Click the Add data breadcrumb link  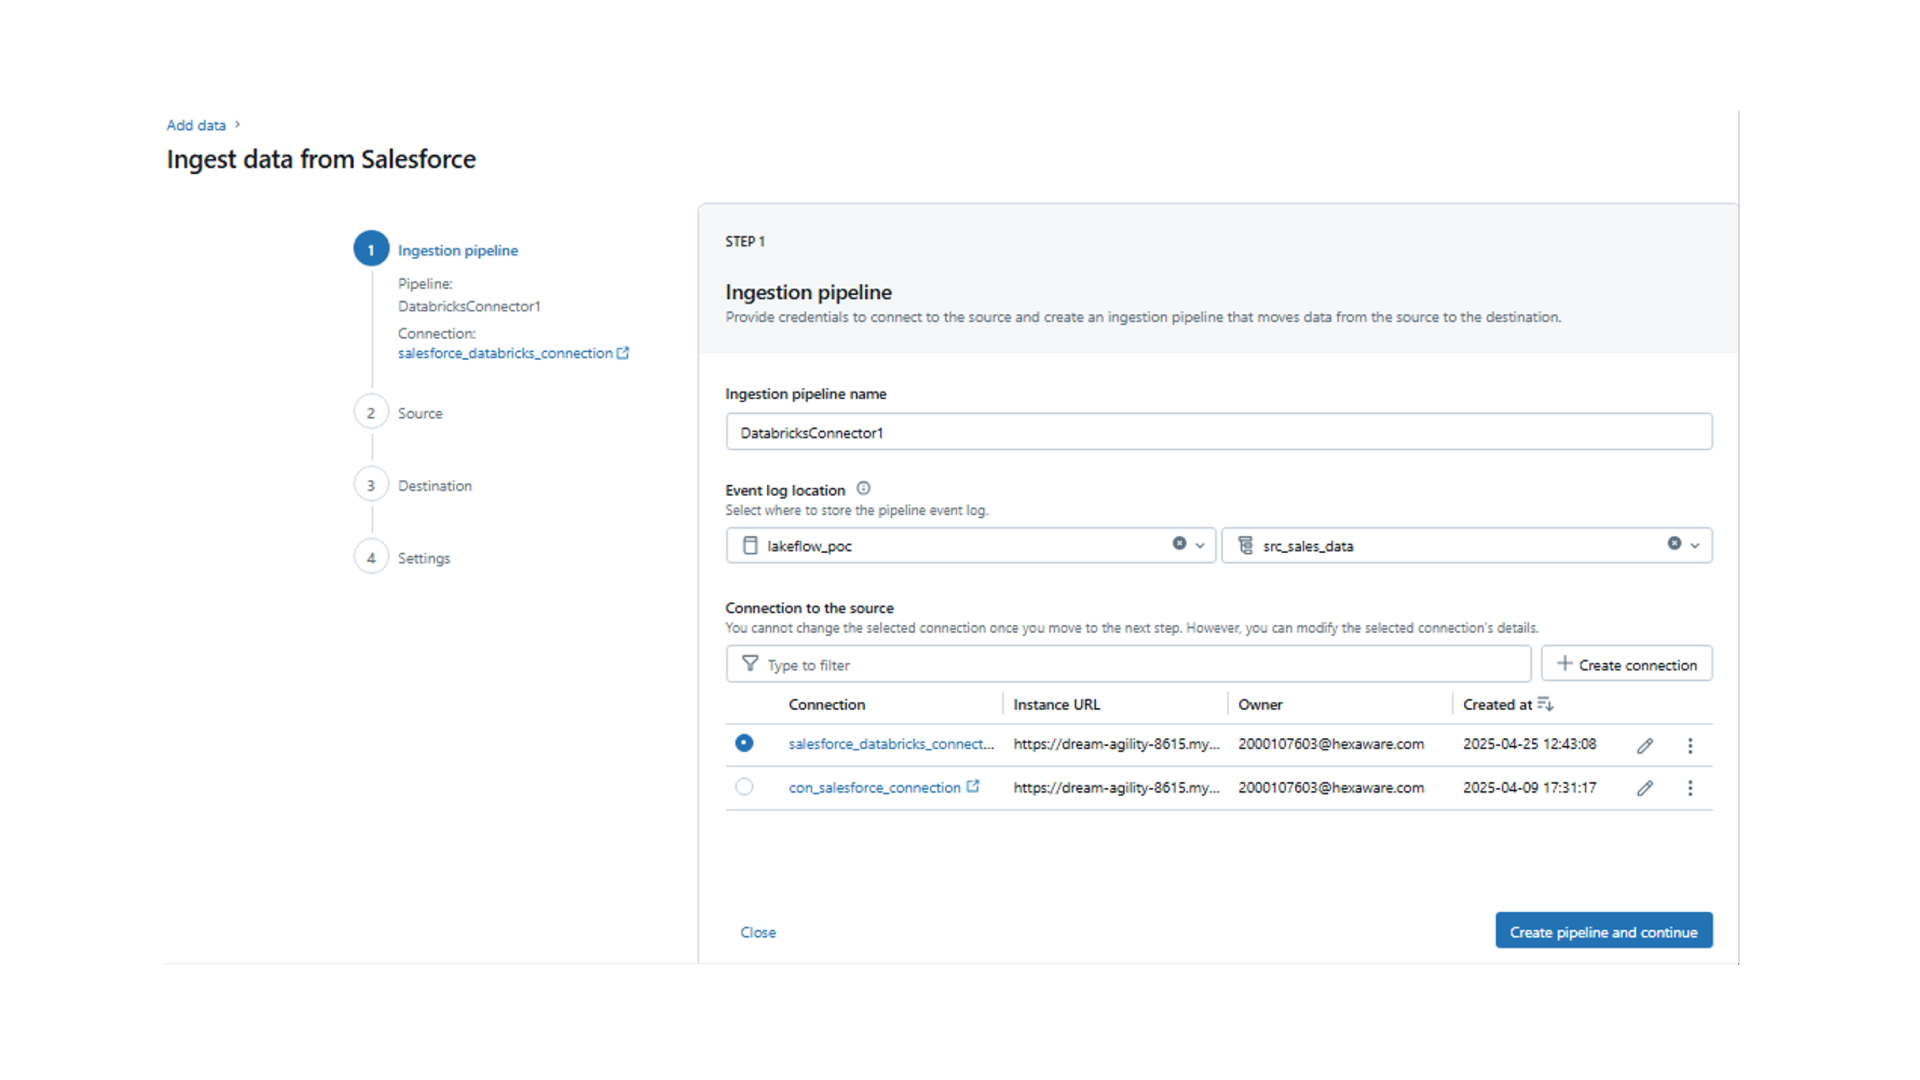[196, 125]
